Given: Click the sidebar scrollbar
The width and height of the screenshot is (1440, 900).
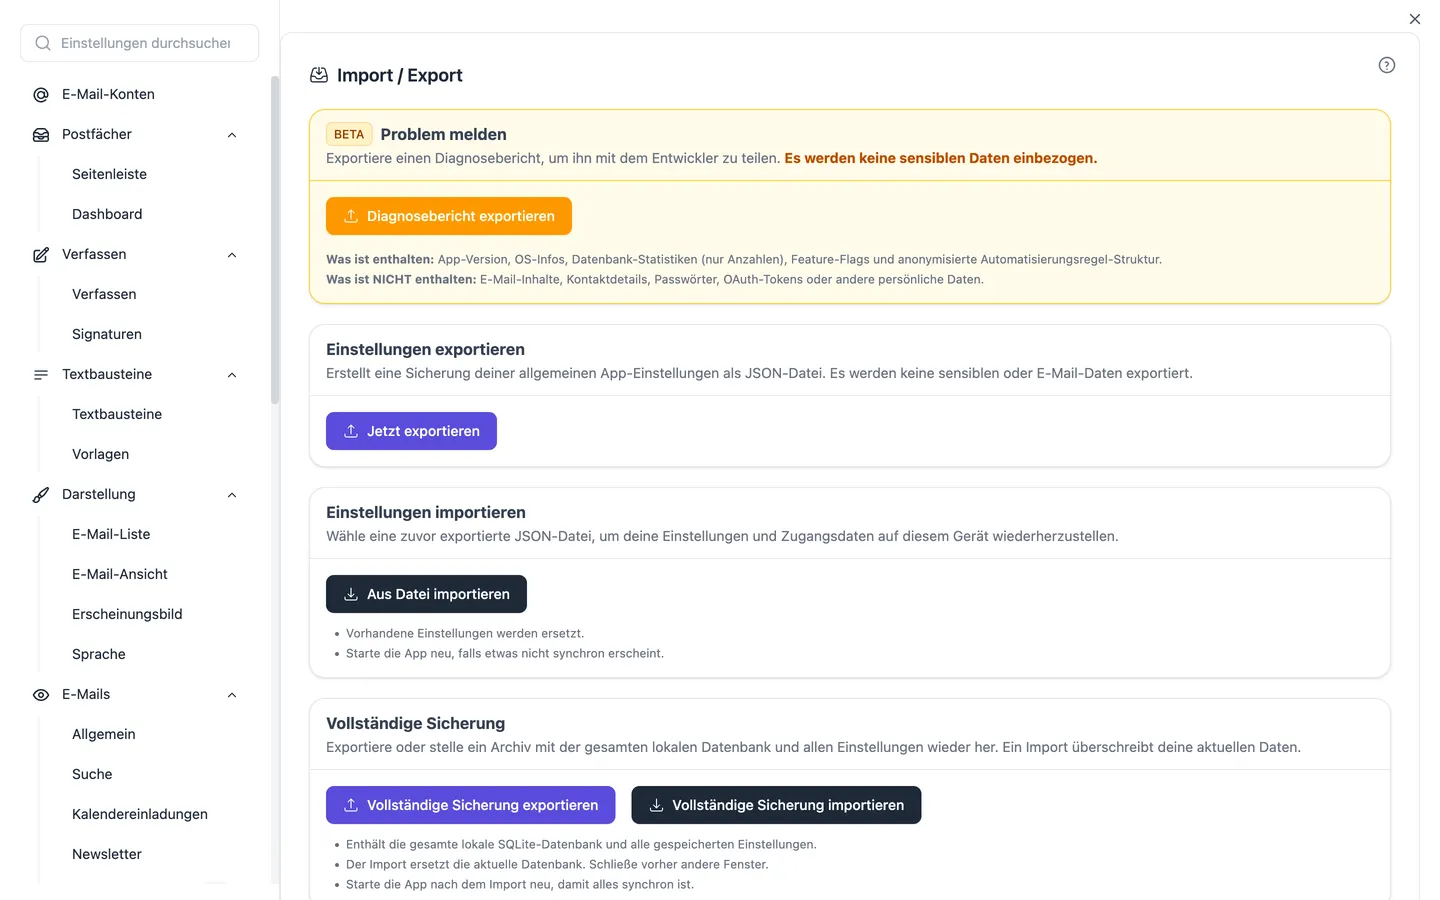Looking at the screenshot, I should click(x=275, y=240).
